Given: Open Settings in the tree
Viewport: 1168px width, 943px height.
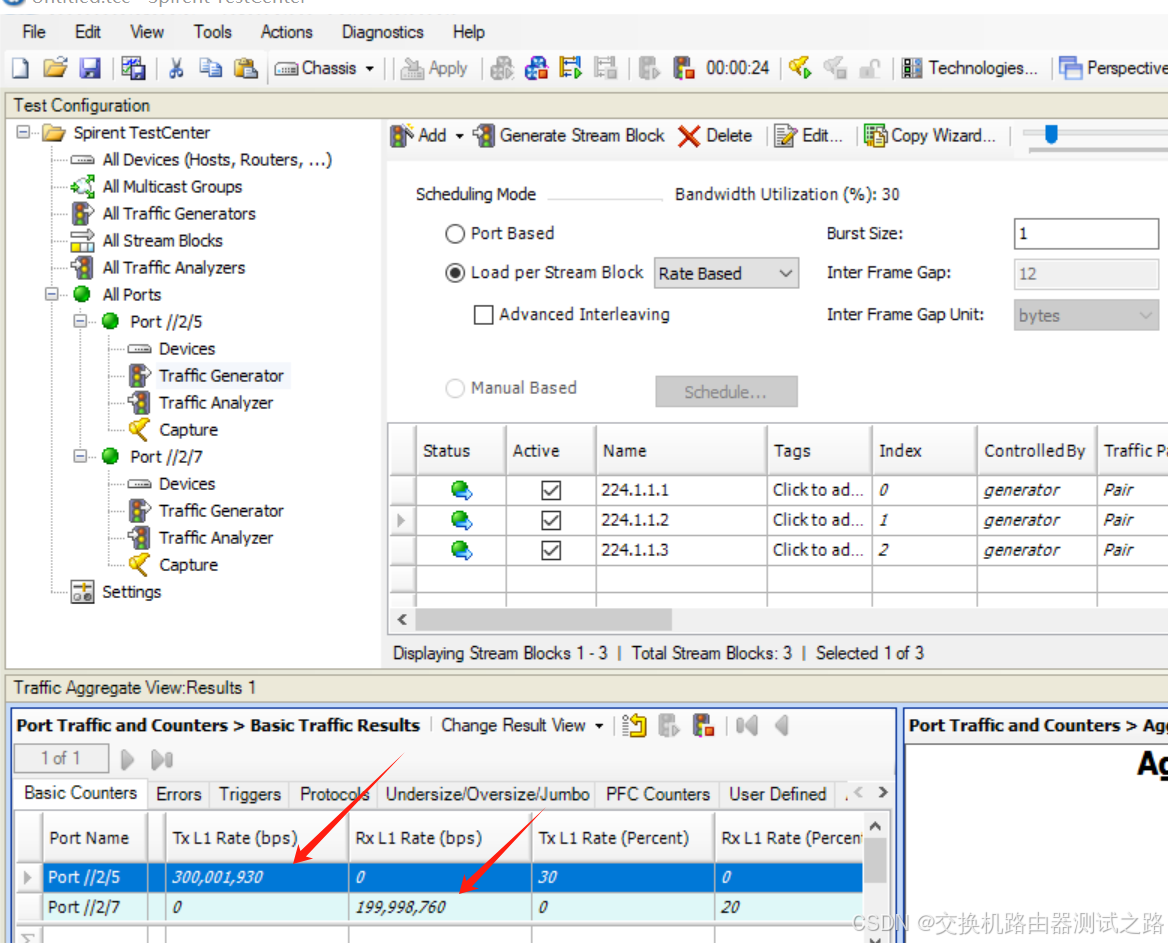Looking at the screenshot, I should coord(131,591).
